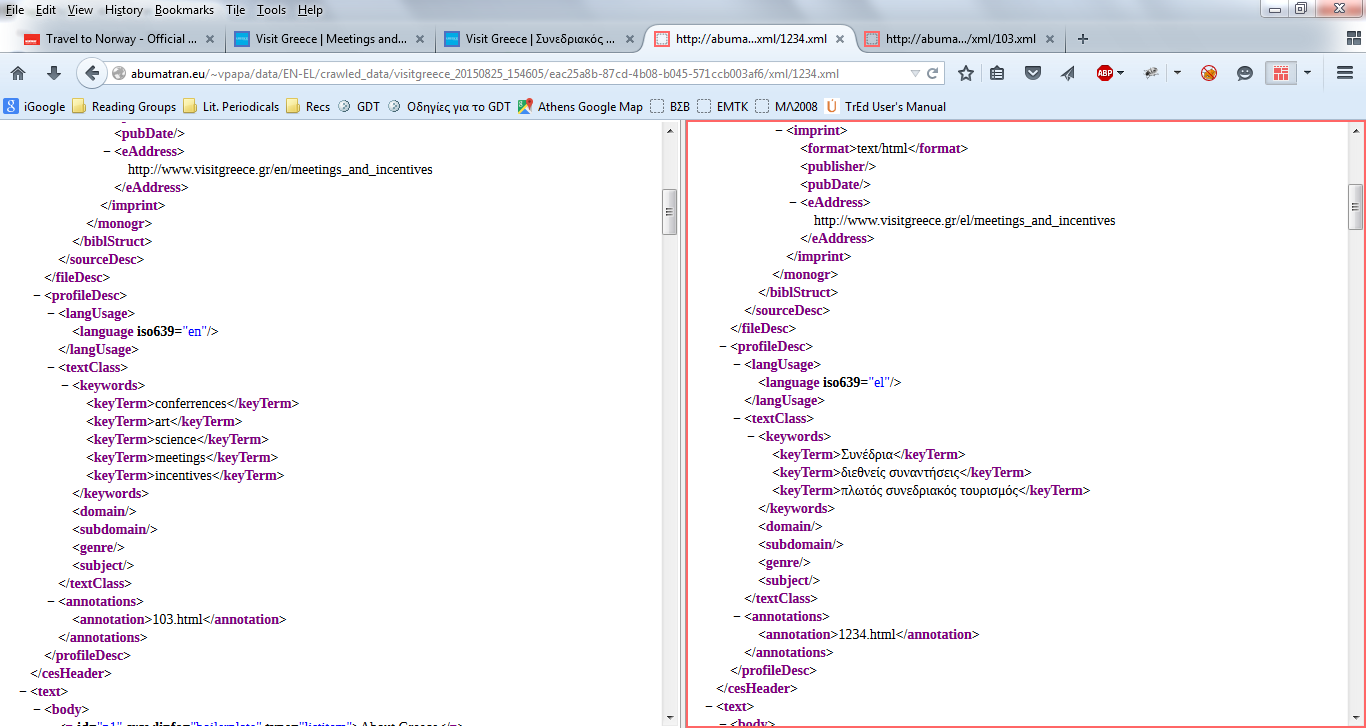Viewport: 1366px width, 728px height.
Task: Close the Travel to Norway tab
Action: tap(210, 39)
